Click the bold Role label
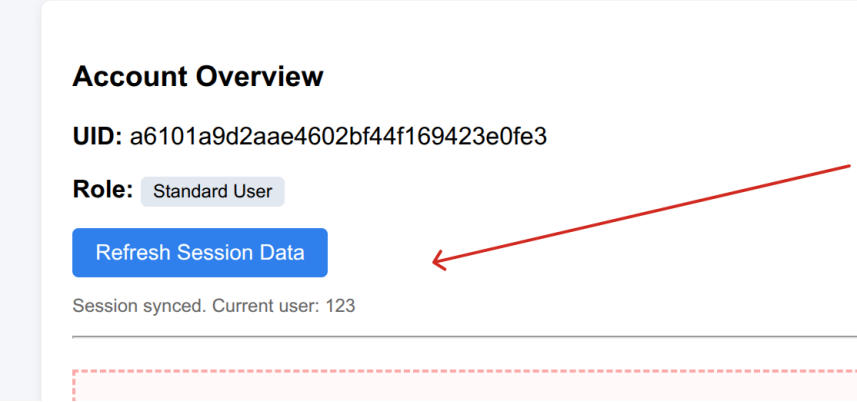This screenshot has width=857, height=402. (102, 190)
